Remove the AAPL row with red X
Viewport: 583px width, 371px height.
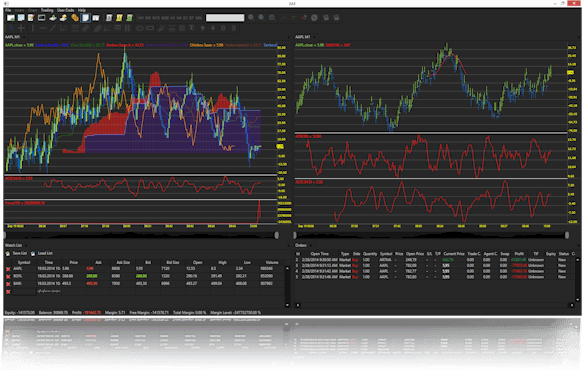pos(8,269)
